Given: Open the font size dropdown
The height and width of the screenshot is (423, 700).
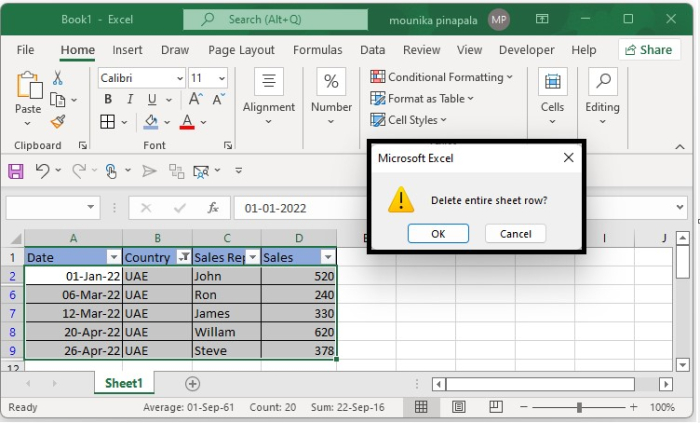Looking at the screenshot, I should [x=222, y=79].
